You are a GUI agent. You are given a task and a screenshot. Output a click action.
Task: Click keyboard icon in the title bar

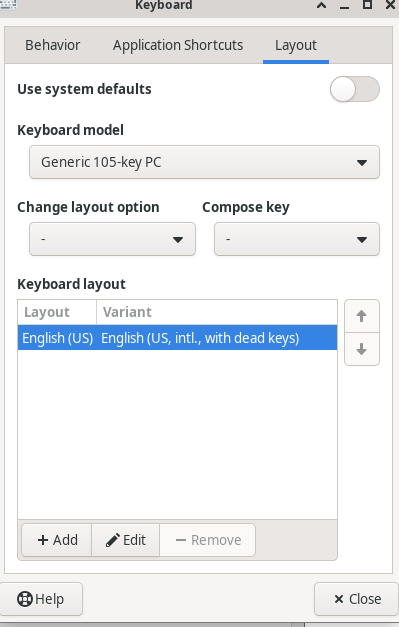[8, 4]
